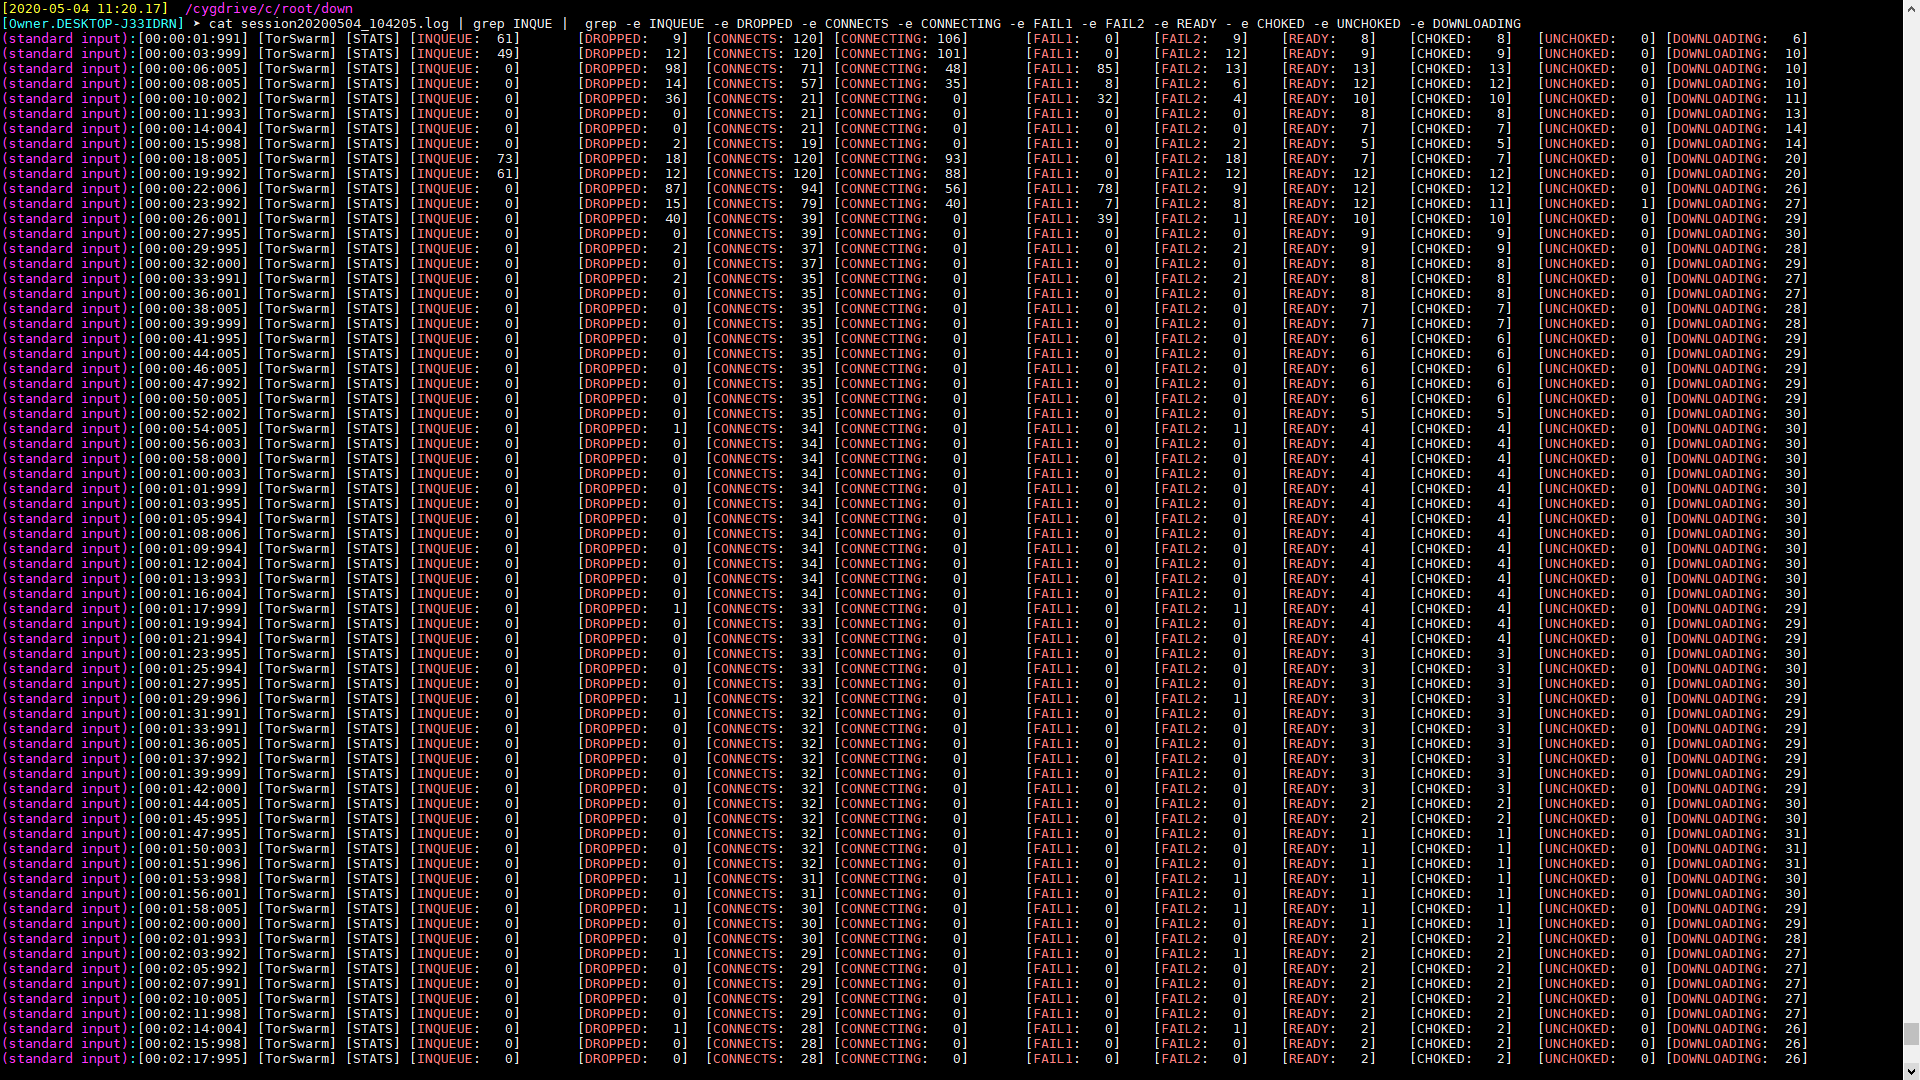Click the DOWNLOADING value 6 in first row
Image resolution: width=1920 pixels, height=1080 pixels.
click(1798, 39)
